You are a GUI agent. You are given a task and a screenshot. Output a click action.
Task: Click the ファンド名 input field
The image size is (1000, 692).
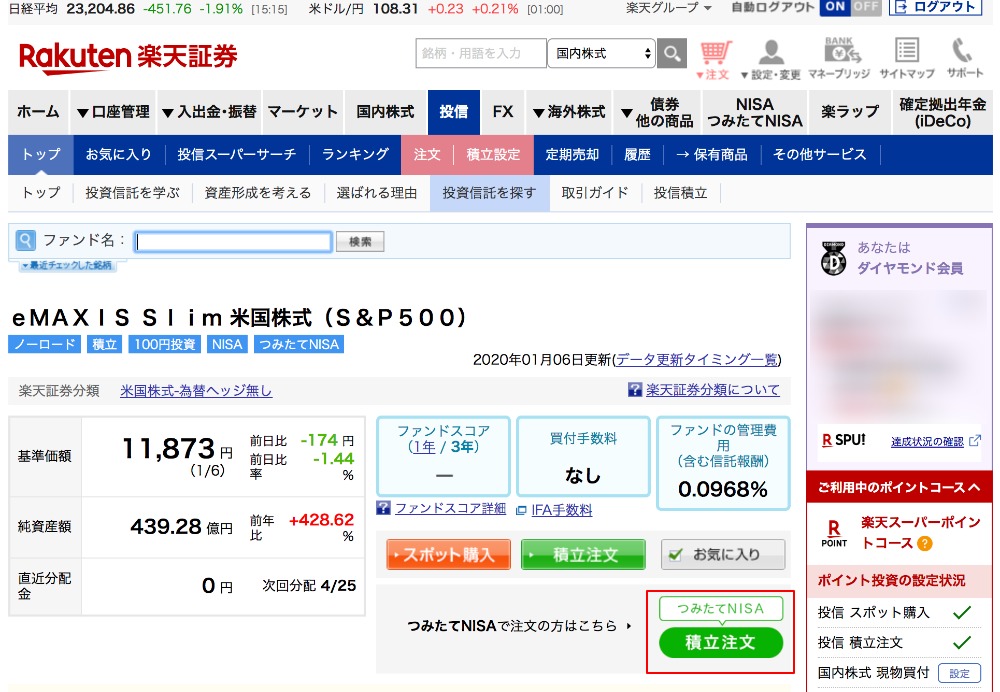[x=233, y=242]
